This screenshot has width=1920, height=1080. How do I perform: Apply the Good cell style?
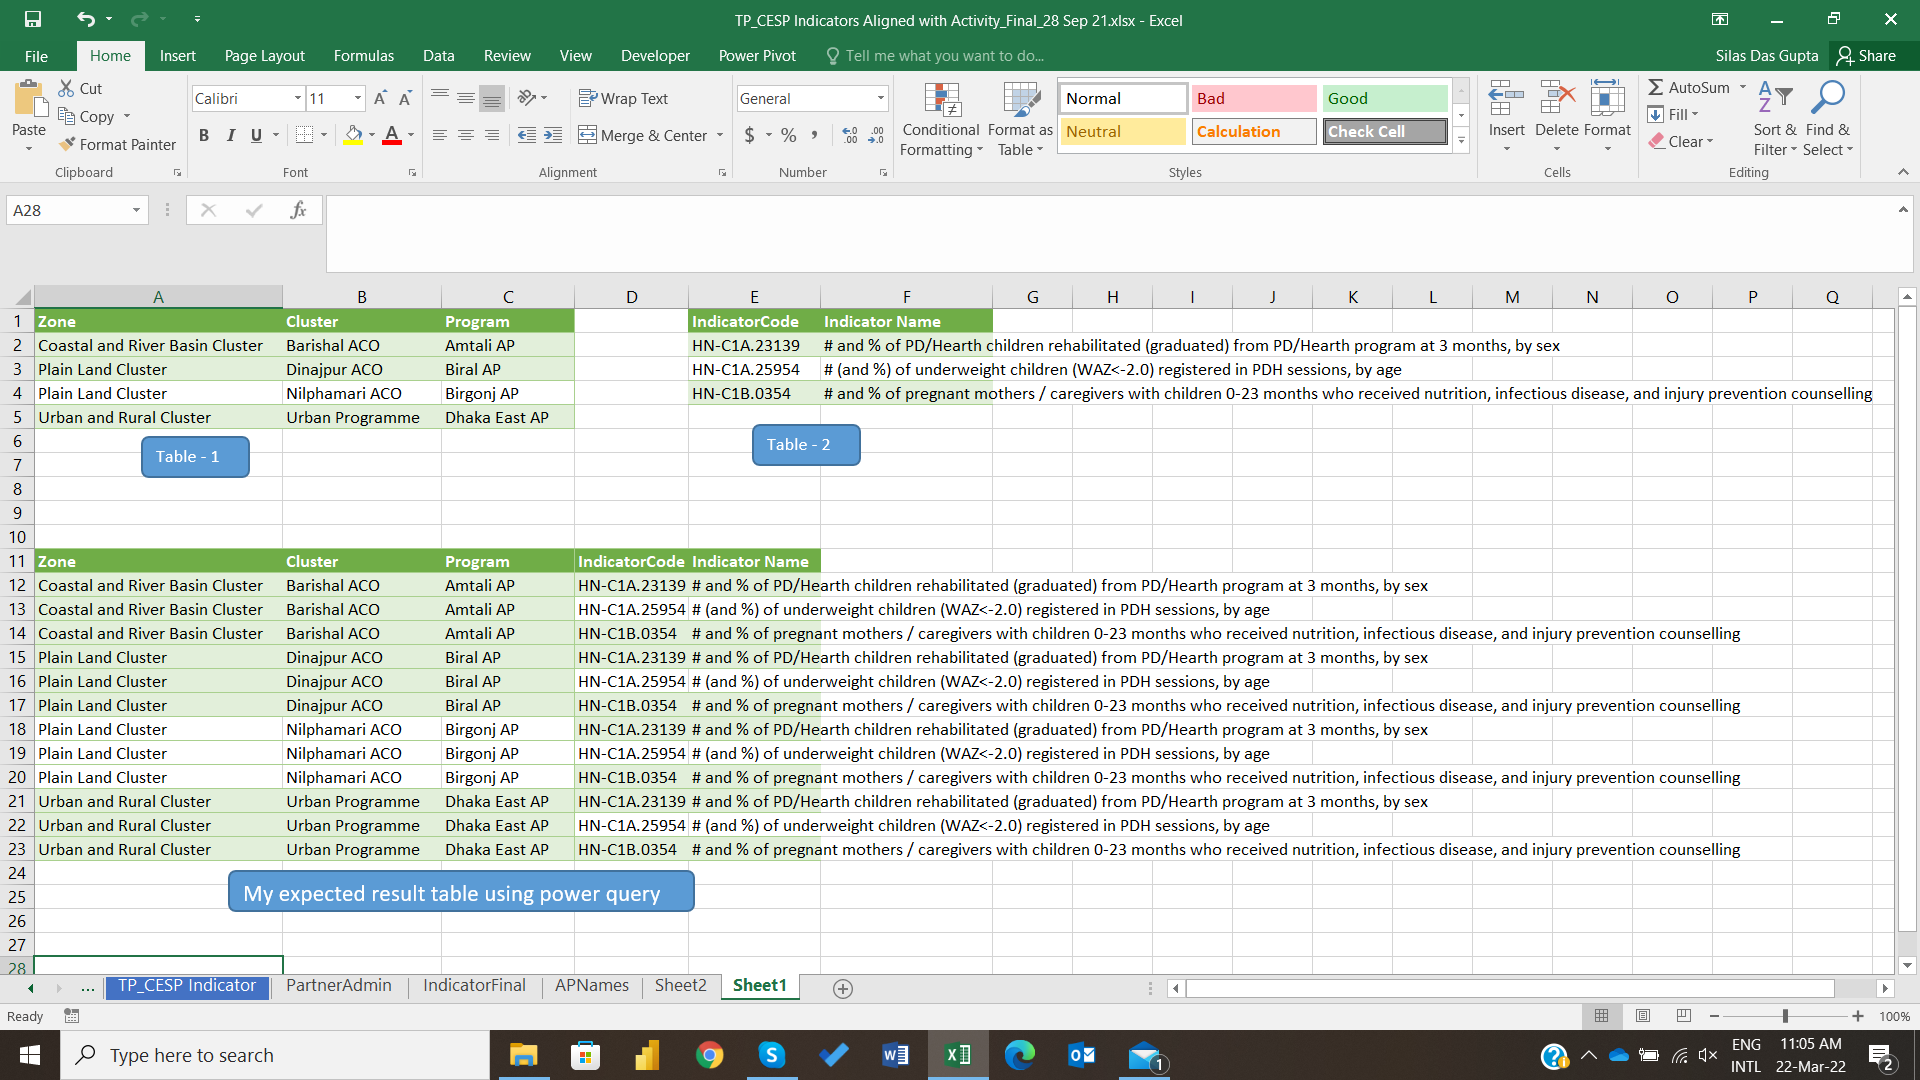tap(1385, 98)
